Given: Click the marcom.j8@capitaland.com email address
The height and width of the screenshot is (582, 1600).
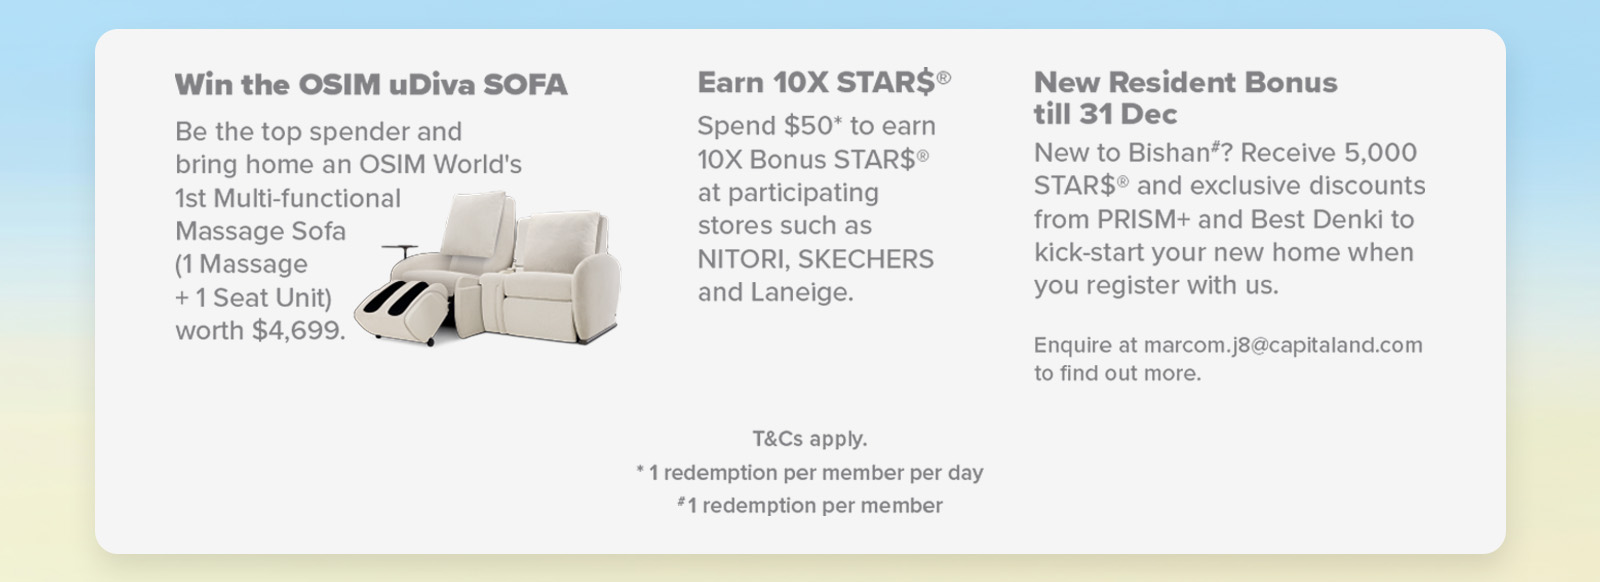Looking at the screenshot, I should pyautogui.click(x=1282, y=345).
